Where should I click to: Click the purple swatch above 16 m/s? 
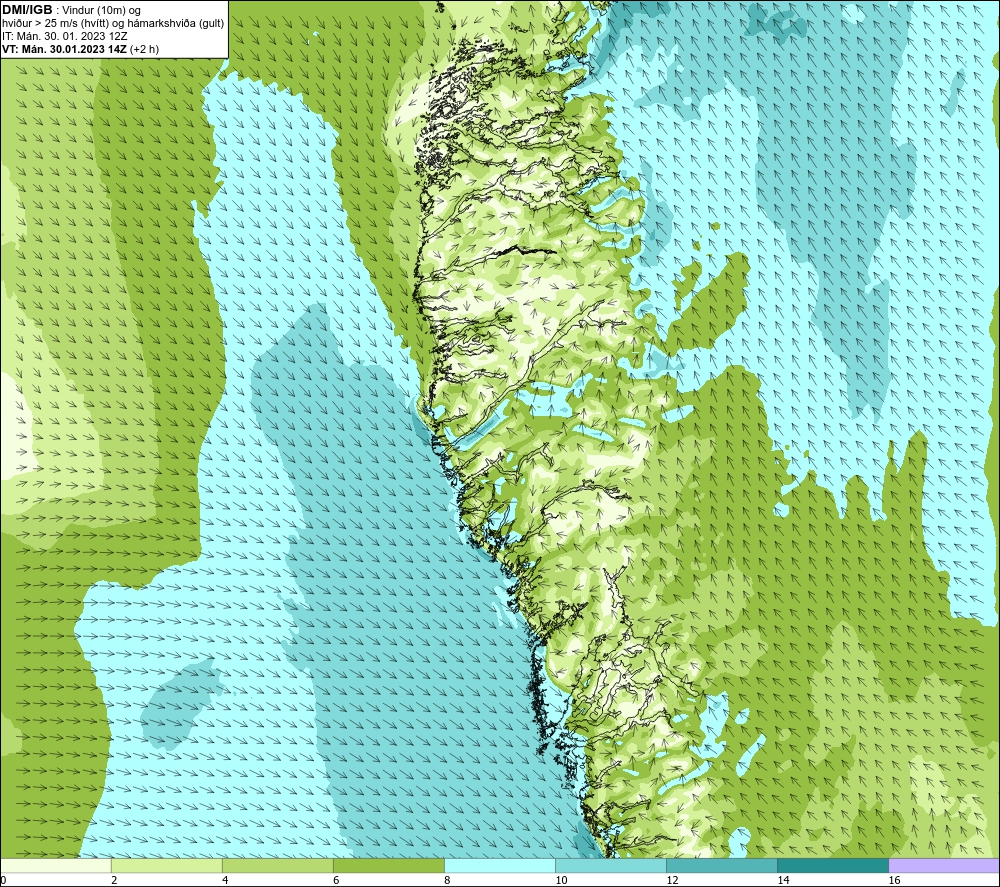944,865
